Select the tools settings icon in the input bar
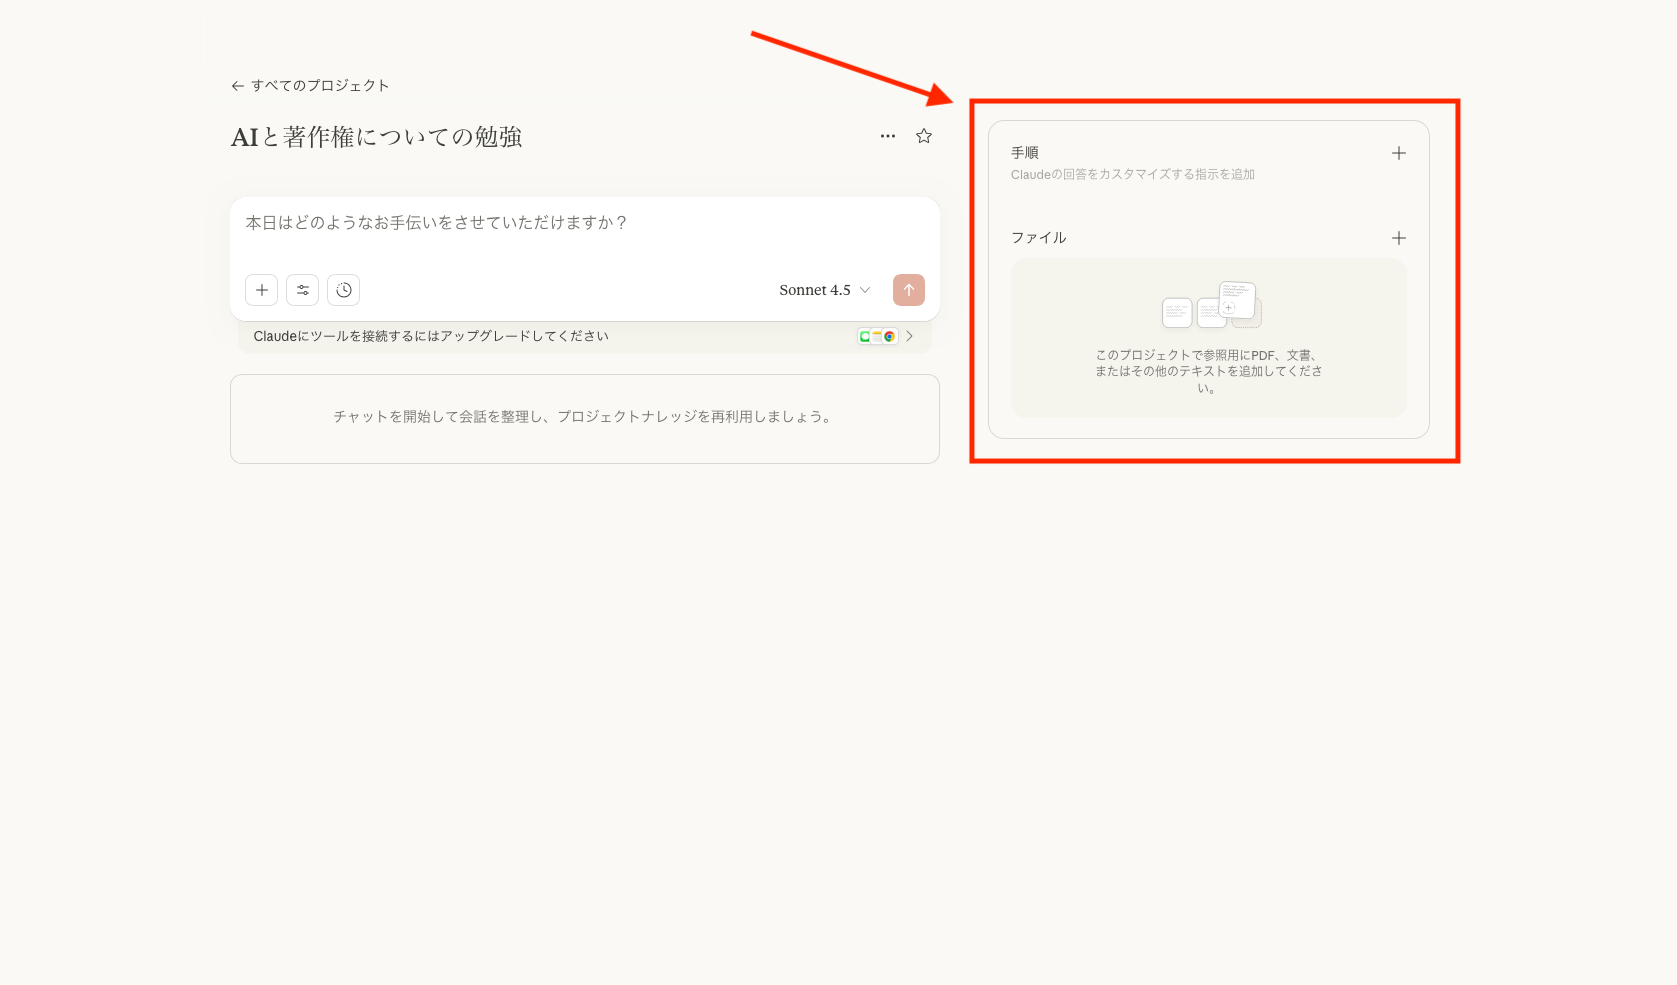This screenshot has height=985, width=1677. 302,290
